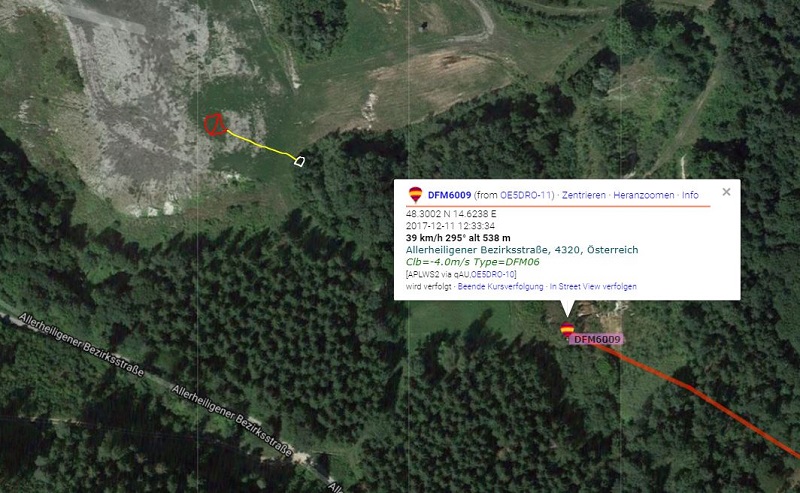Click the Allerheiligener Bezirksstraße address in the popup
Viewport: 800px width, 493px height.
tap(522, 250)
